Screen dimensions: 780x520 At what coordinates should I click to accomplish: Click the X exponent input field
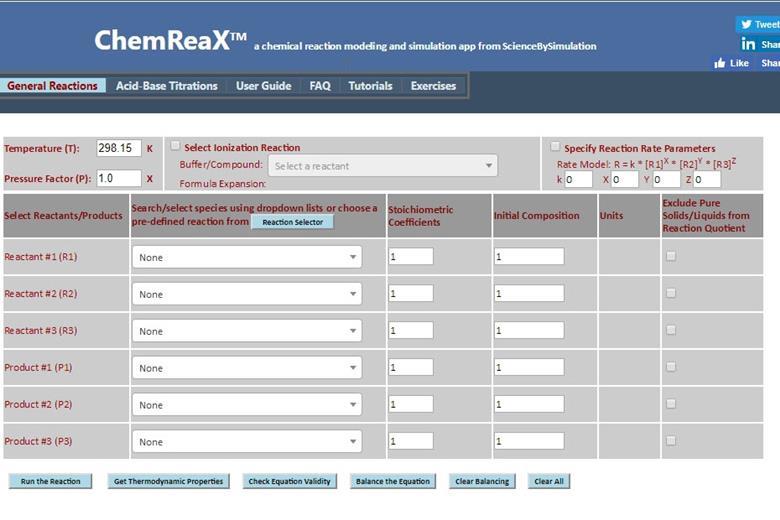[625, 180]
